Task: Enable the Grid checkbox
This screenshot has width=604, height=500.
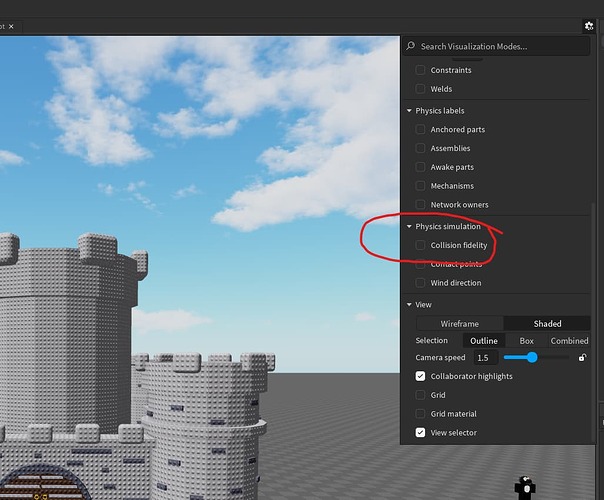Action: click(x=420, y=395)
